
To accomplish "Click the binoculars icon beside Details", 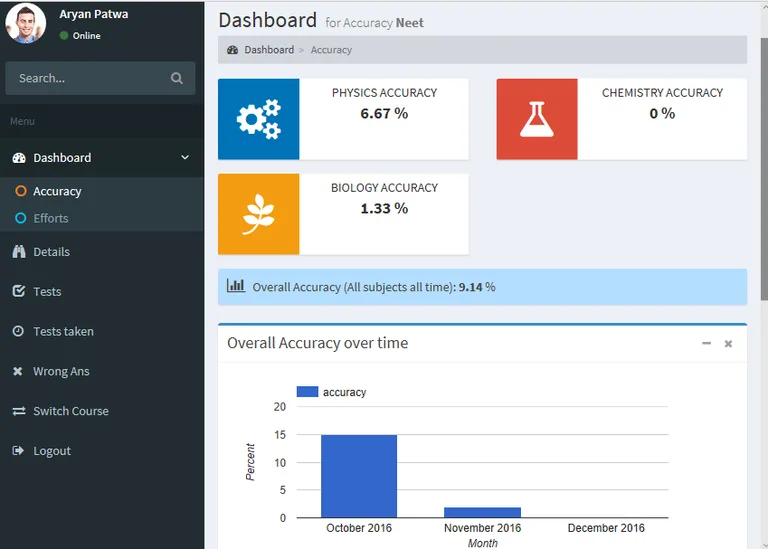I will [18, 252].
